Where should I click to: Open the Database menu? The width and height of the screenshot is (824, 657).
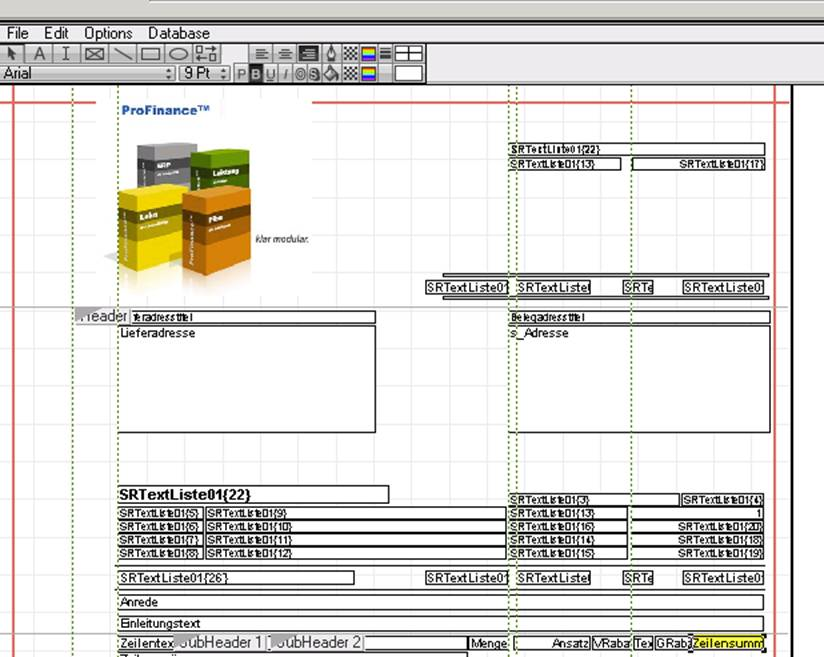click(x=179, y=33)
